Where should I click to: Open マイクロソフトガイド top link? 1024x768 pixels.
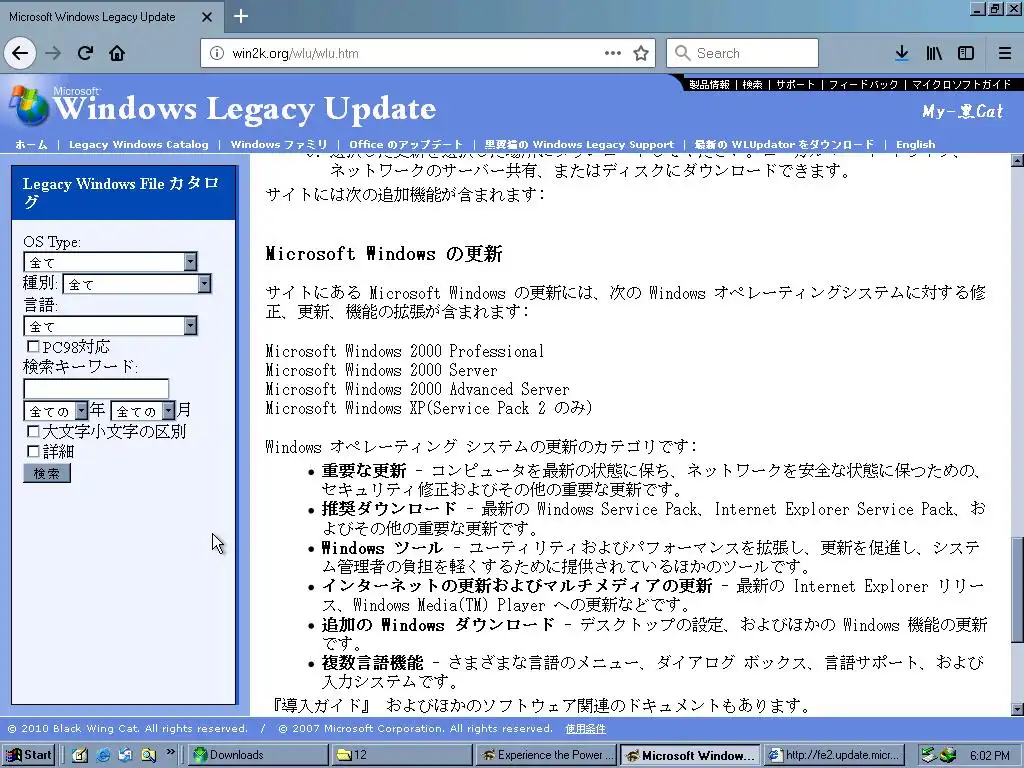pos(961,84)
